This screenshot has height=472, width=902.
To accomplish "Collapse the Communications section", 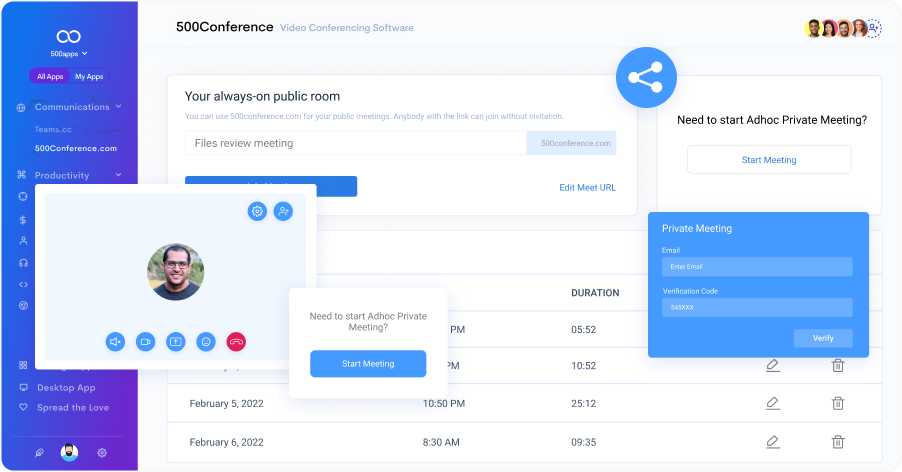I will click(x=118, y=107).
